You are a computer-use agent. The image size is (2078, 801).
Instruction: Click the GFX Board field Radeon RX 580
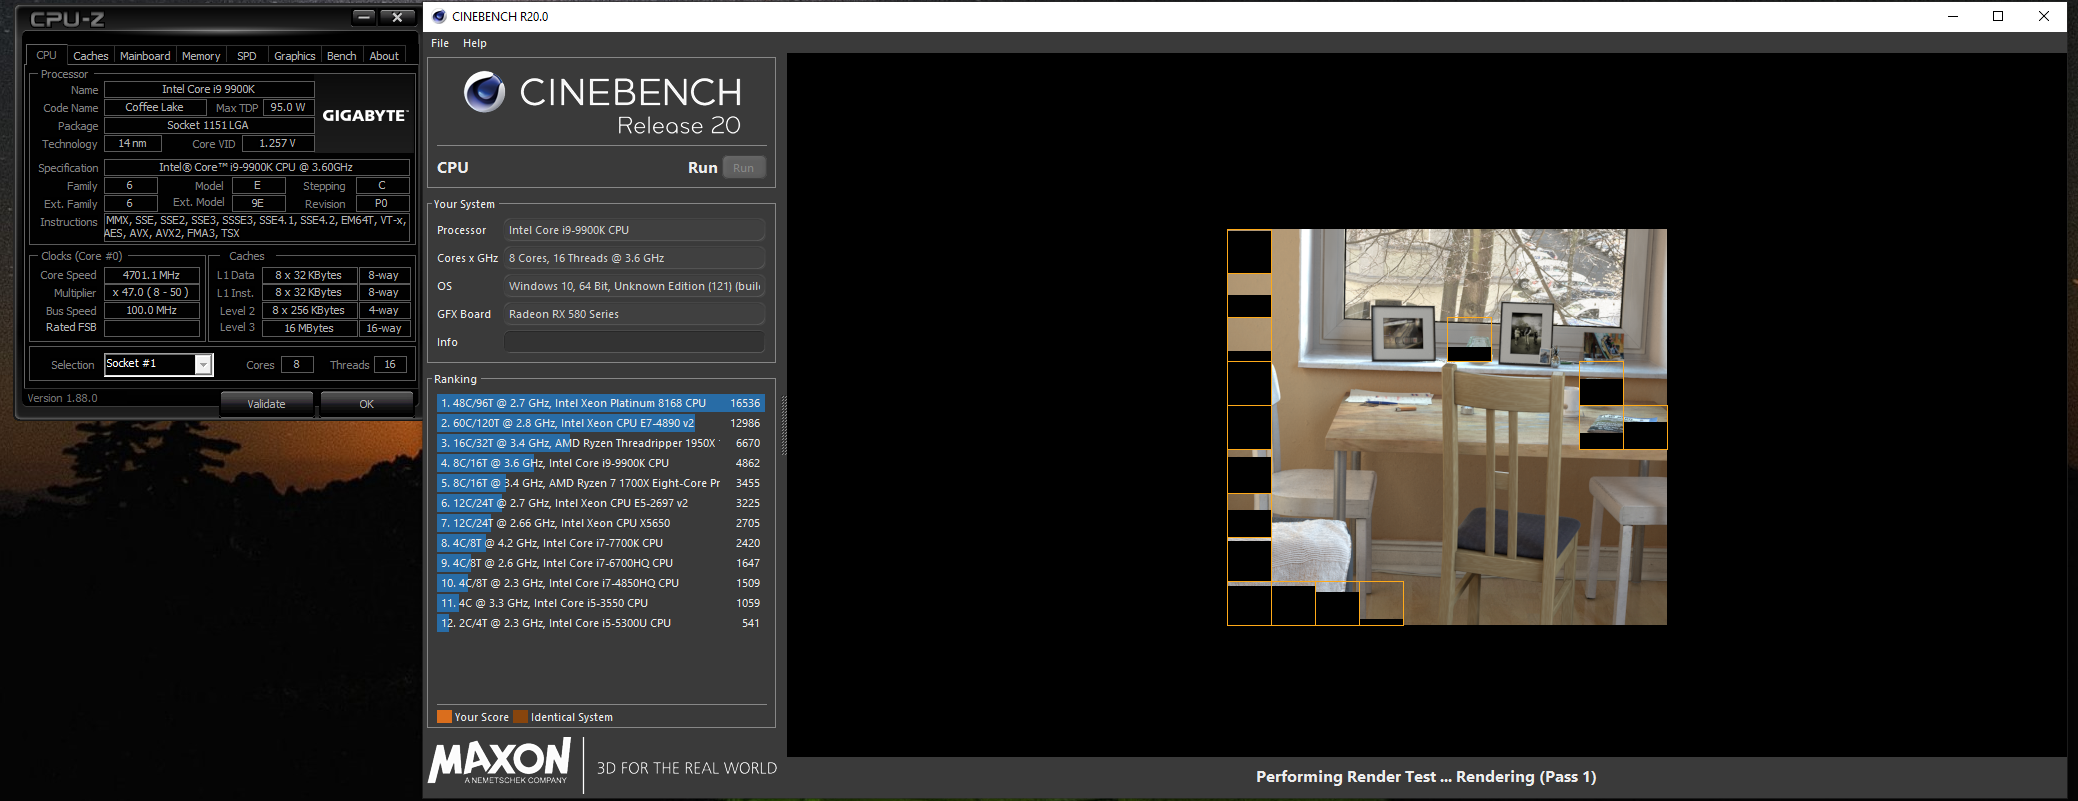[x=634, y=314]
